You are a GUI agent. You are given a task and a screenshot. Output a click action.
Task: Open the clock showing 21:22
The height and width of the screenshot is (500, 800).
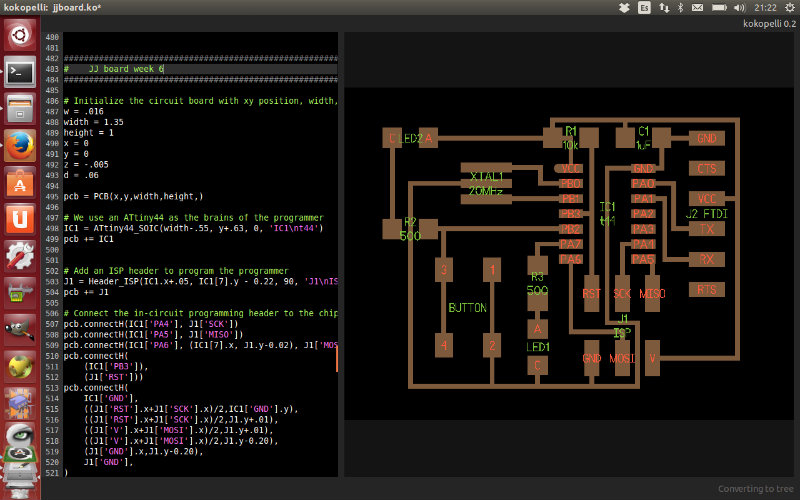pyautogui.click(x=766, y=7)
